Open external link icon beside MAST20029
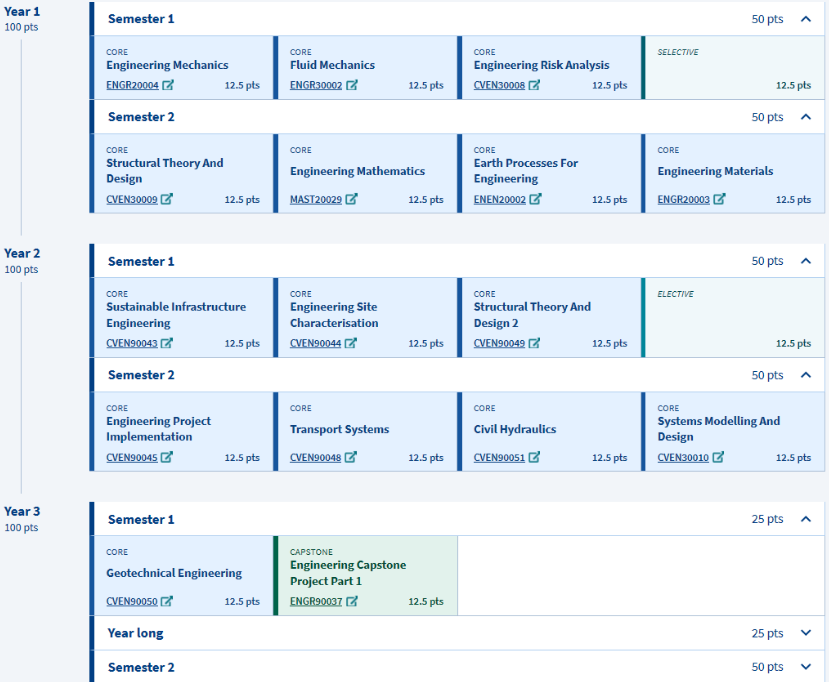Viewport: 829px width, 682px height. pyautogui.click(x=351, y=199)
